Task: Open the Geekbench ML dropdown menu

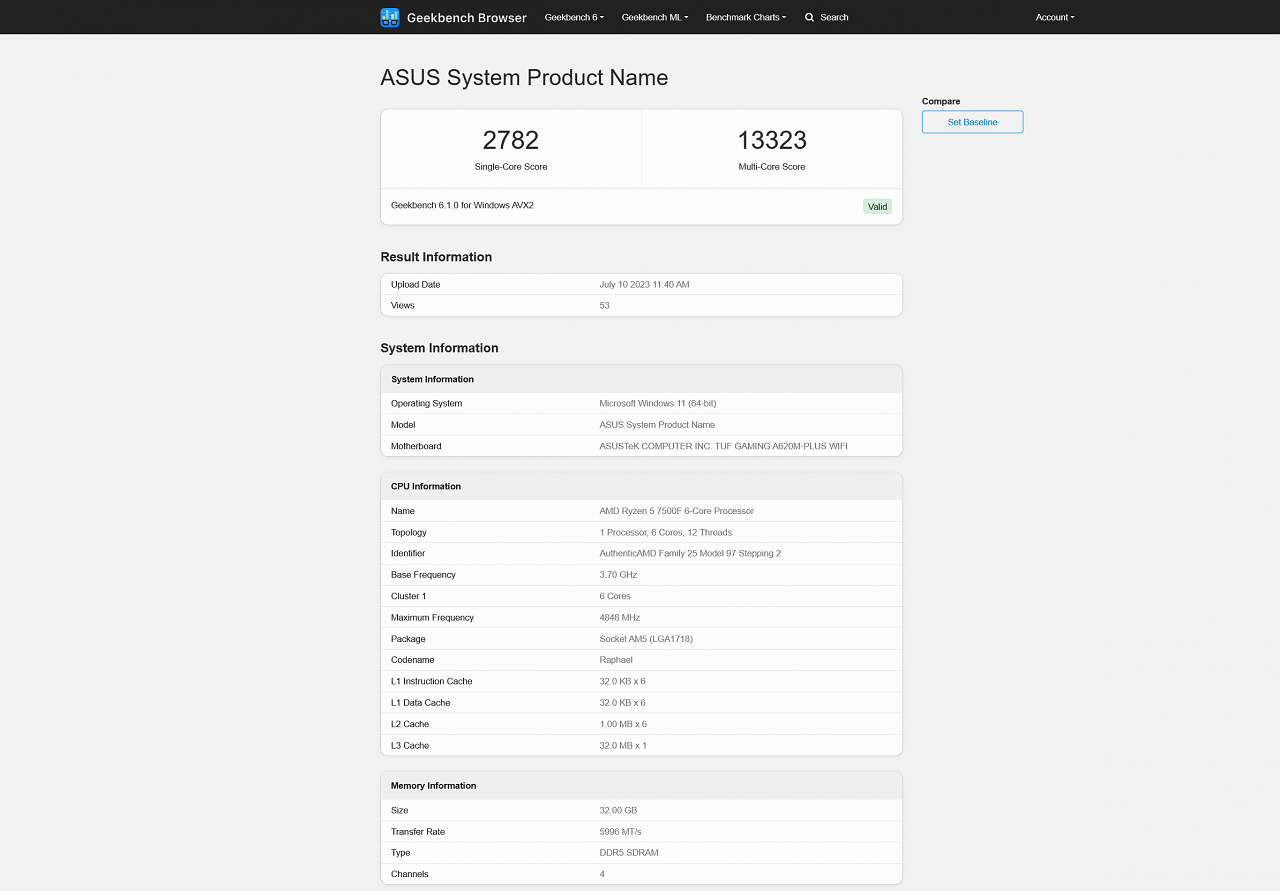Action: 655,17
